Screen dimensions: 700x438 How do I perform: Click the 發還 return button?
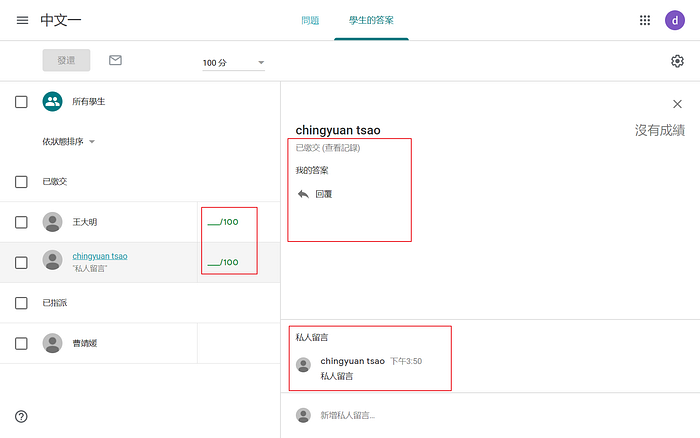pyautogui.click(x=66, y=60)
